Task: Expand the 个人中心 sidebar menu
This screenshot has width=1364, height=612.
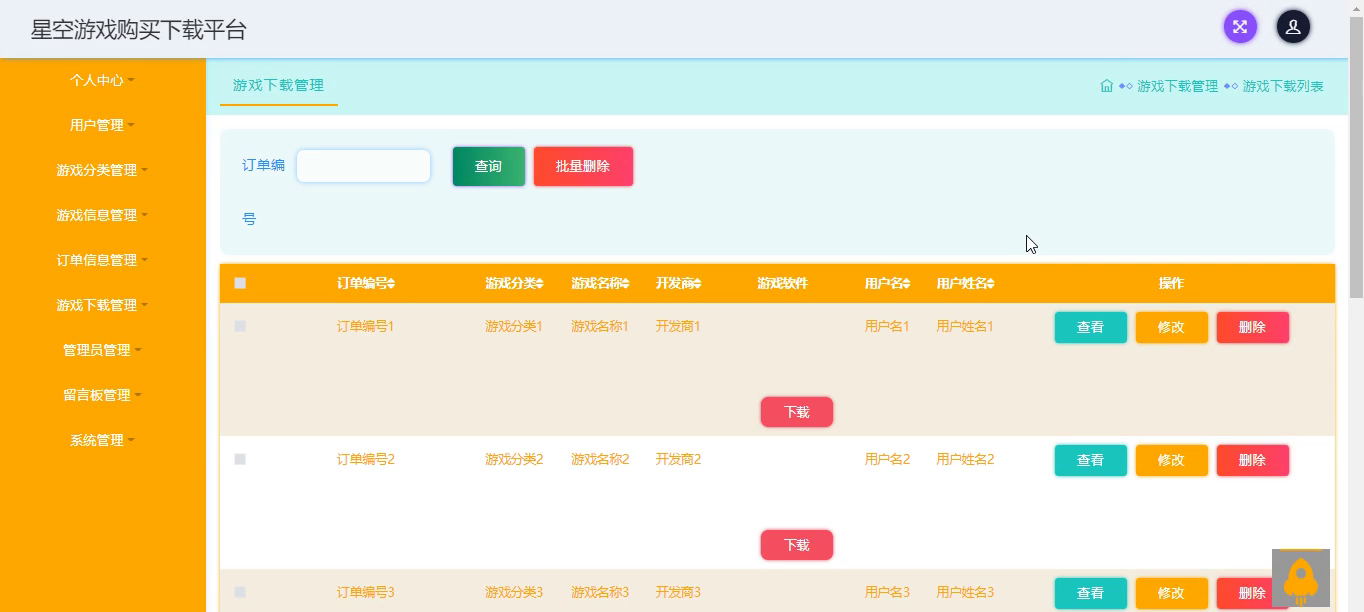Action: click(103, 80)
